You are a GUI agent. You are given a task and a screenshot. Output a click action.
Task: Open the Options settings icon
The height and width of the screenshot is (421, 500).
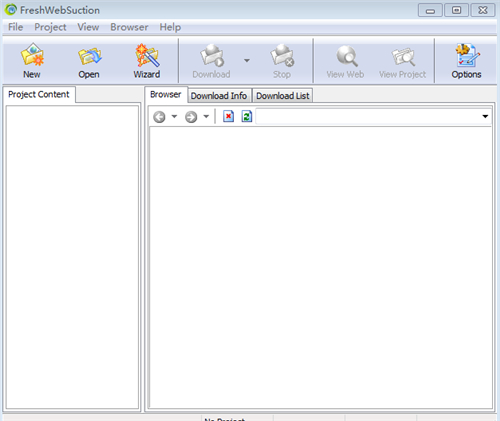point(467,55)
